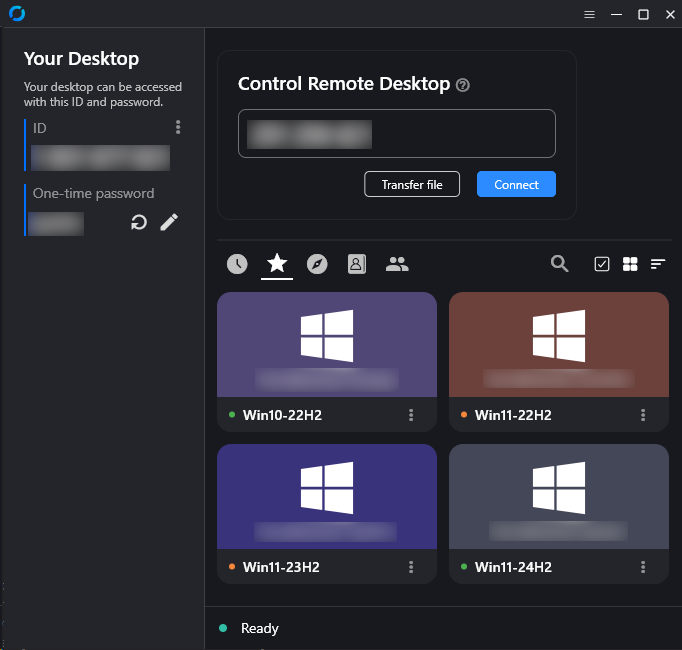Edit the password with pencil icon
Screen dimensions: 682x650
coord(169,222)
